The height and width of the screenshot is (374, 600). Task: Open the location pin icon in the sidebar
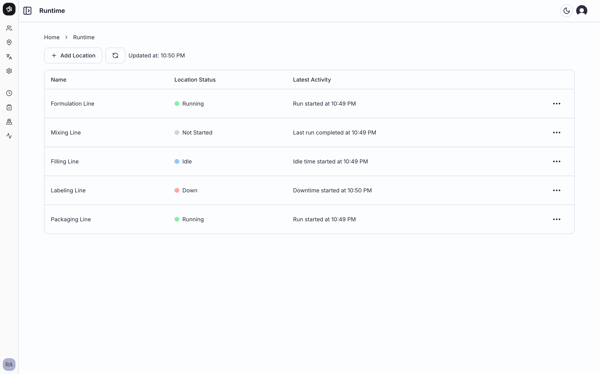coord(9,42)
